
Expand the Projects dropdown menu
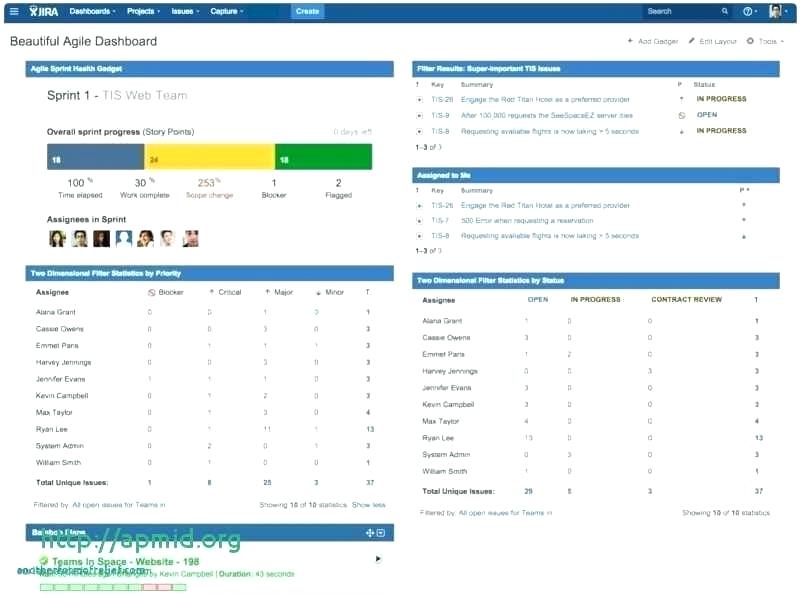143,11
